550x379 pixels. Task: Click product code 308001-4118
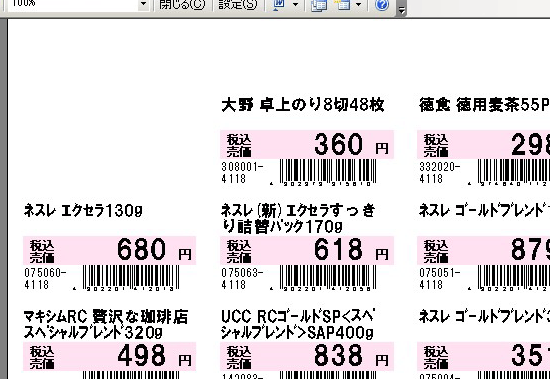point(242,173)
